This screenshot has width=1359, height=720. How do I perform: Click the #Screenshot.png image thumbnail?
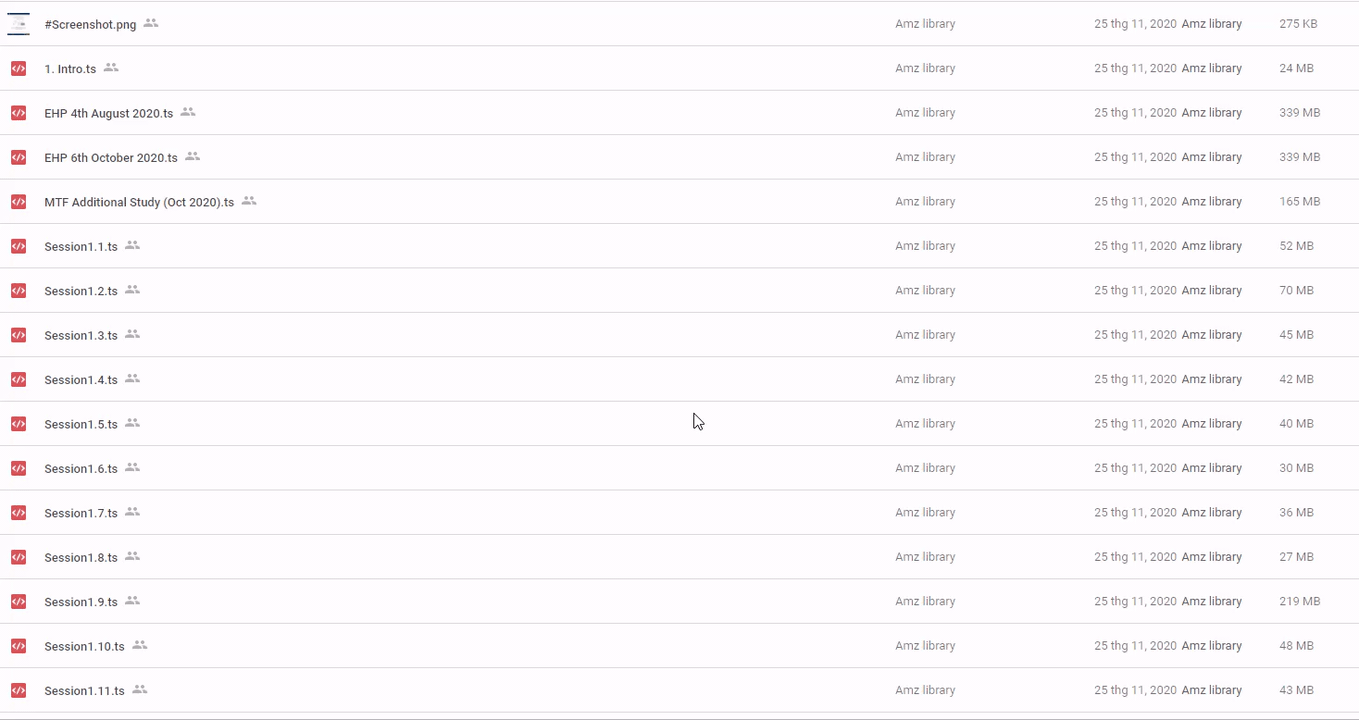(18, 24)
